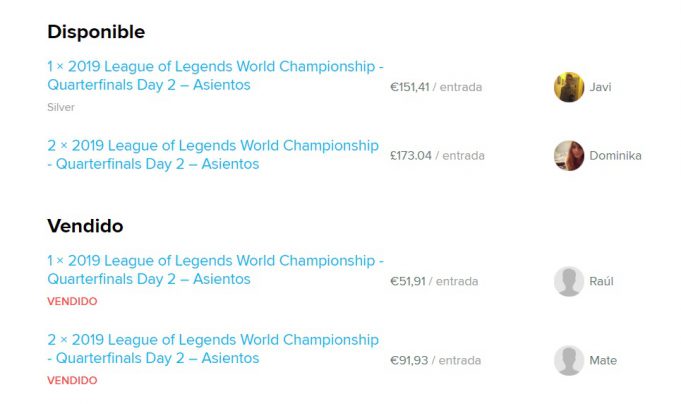Click the €151,41 / entrada price
Viewport: 681px width, 404px height.
[x=436, y=87]
